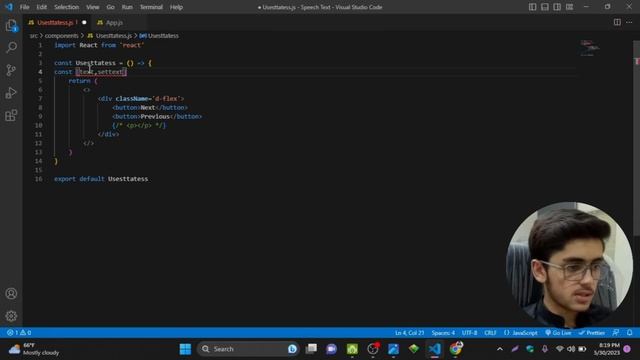
Task: Open the Chrome icon in taskbar
Action: point(456,349)
